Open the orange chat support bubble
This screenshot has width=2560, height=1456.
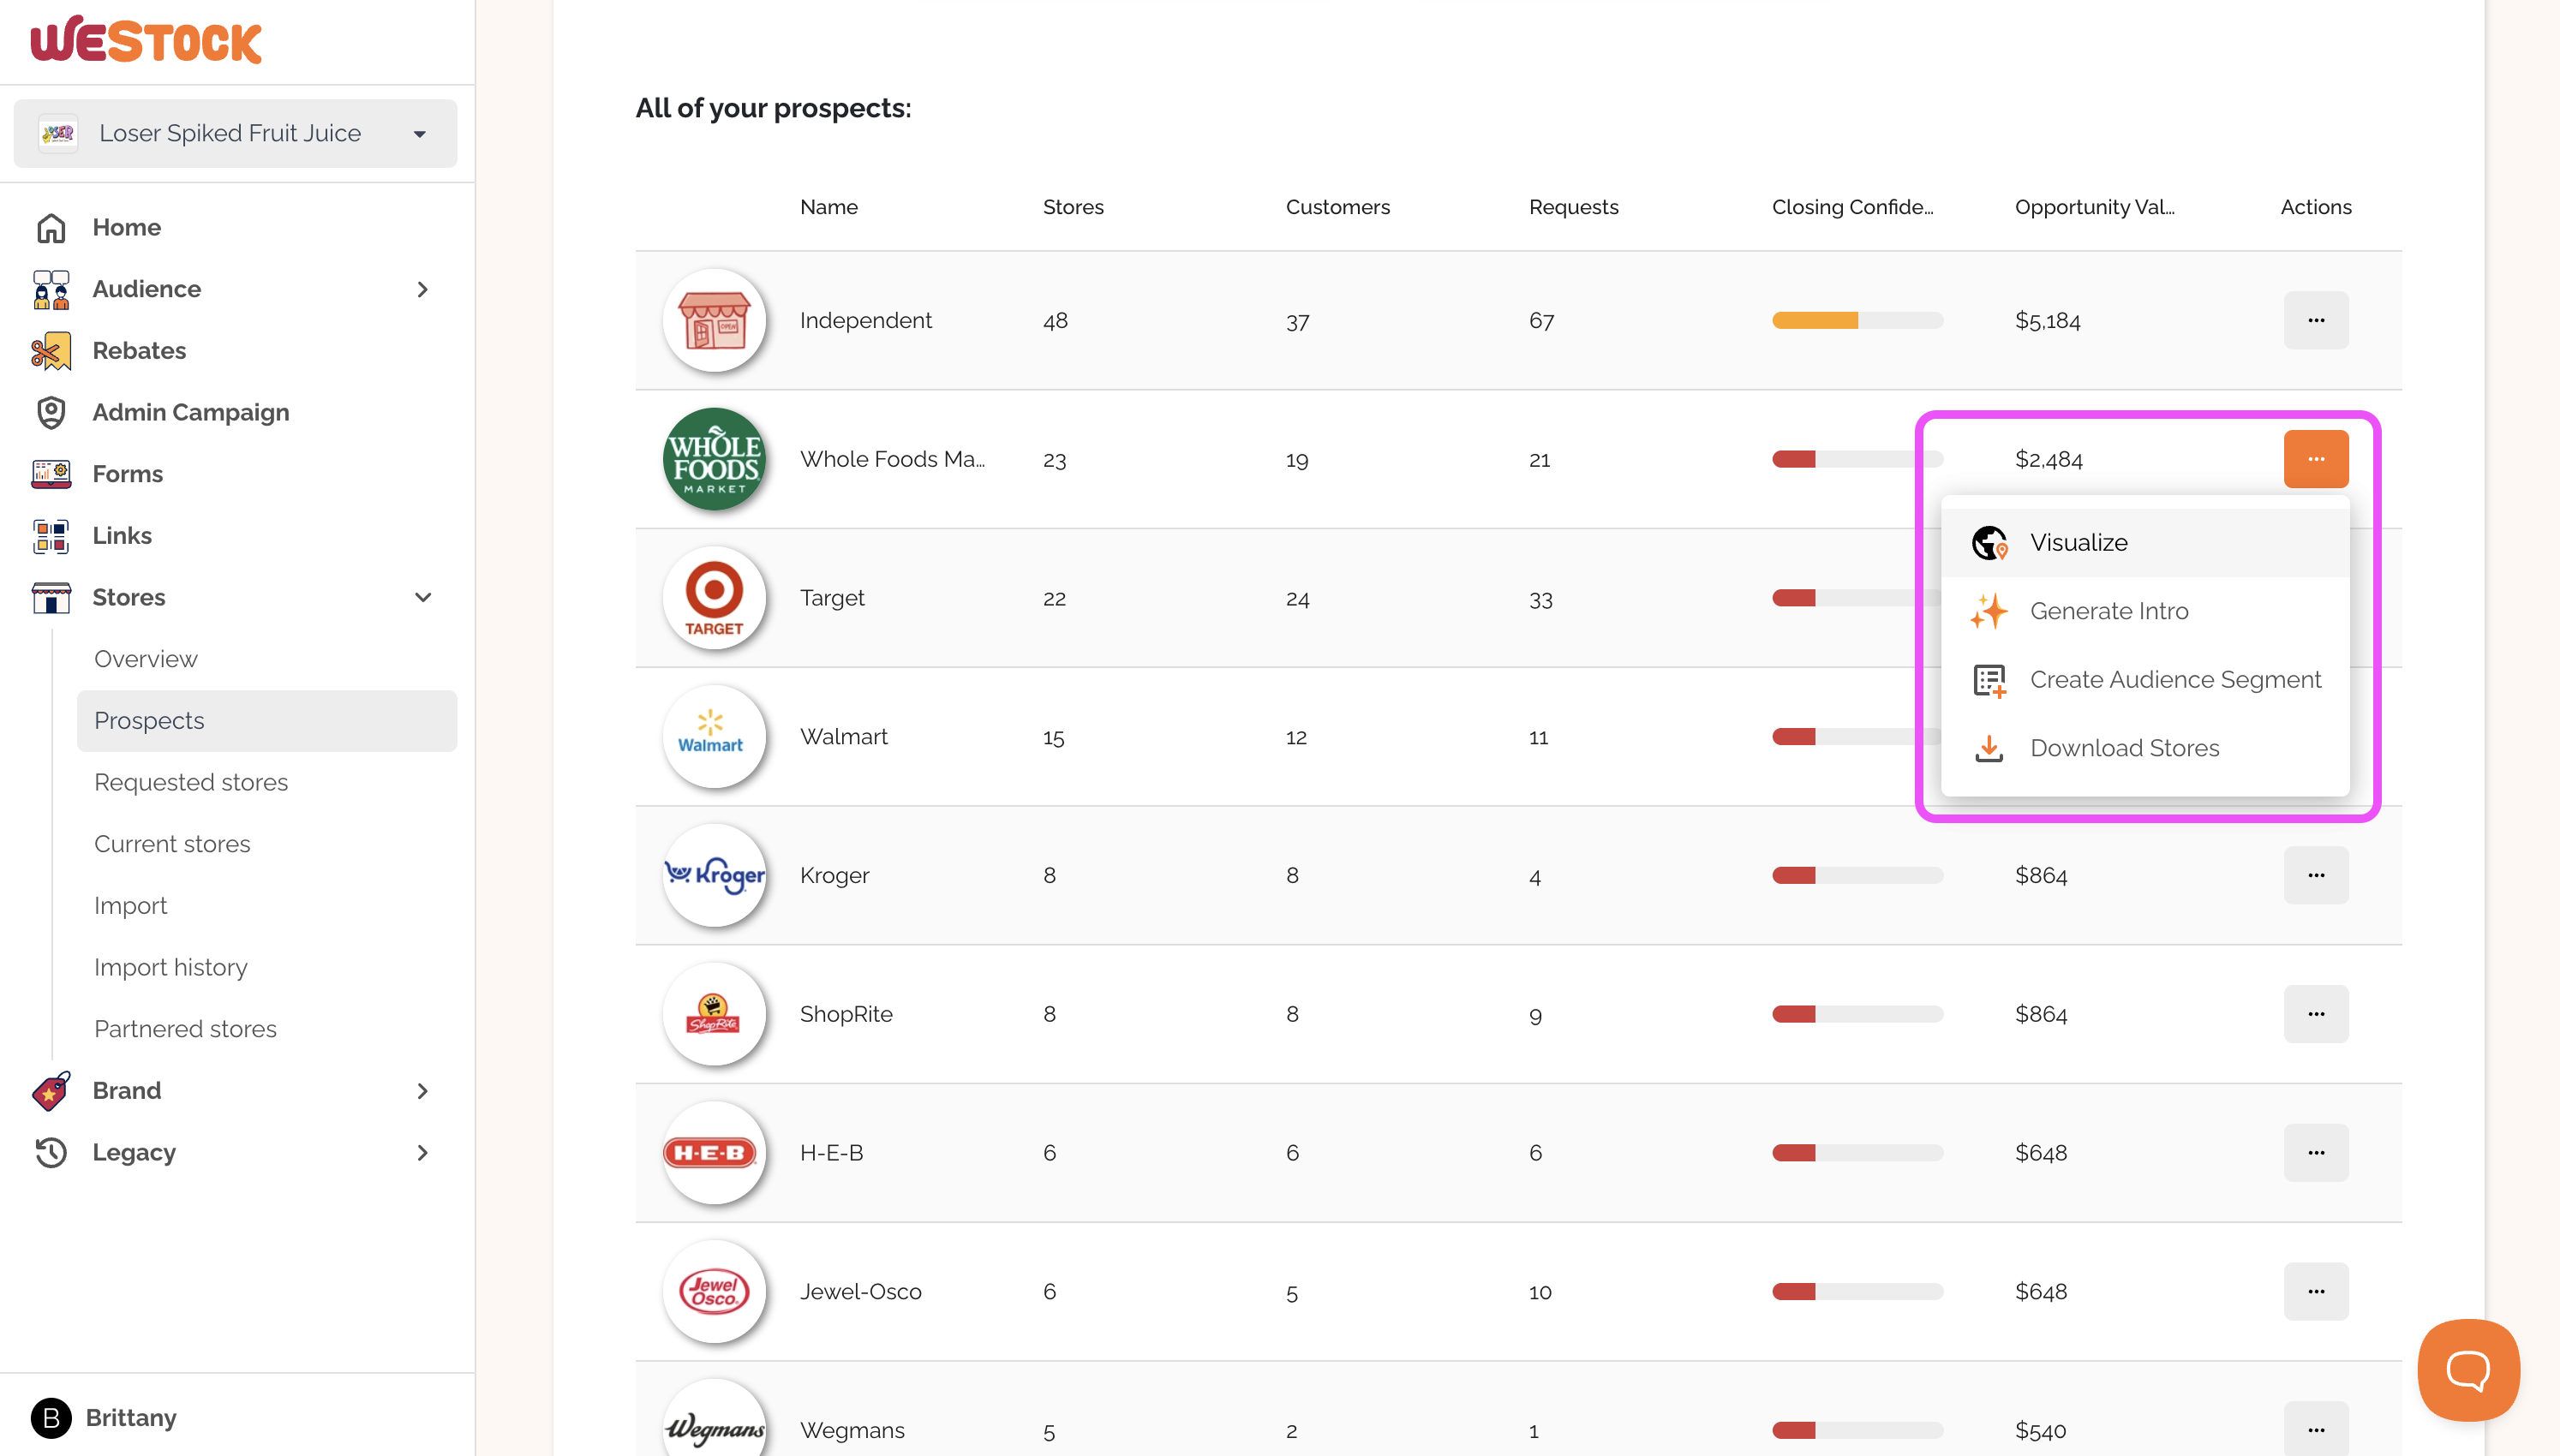[x=2467, y=1369]
